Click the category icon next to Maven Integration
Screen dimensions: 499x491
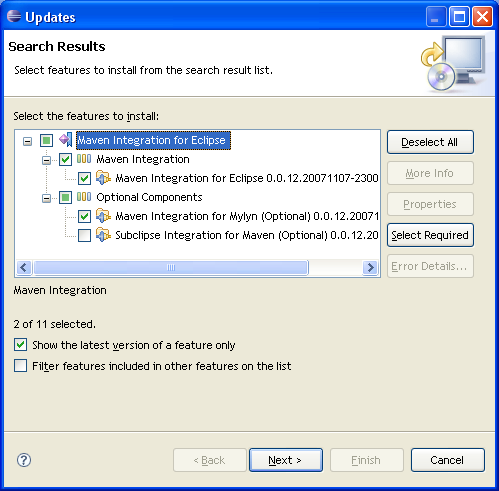(84, 159)
